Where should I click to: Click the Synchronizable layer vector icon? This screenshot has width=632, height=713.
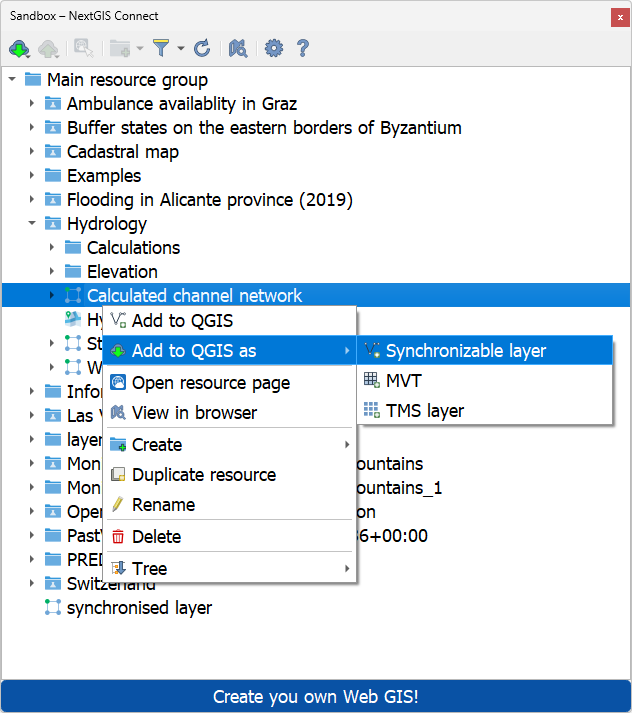pos(372,350)
